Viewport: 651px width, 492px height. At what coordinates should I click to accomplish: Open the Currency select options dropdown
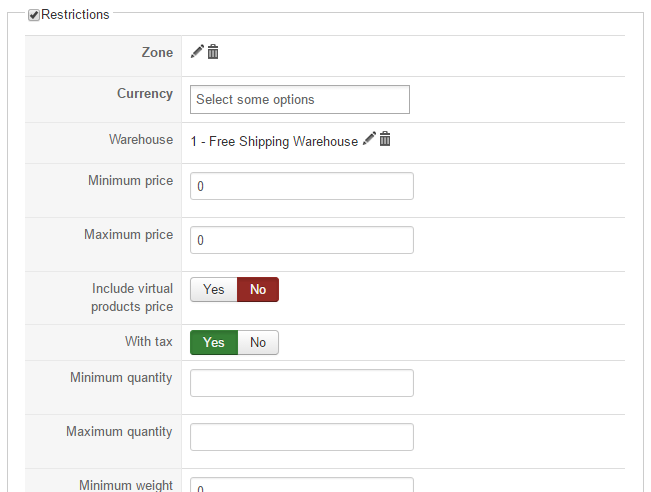[x=299, y=100]
